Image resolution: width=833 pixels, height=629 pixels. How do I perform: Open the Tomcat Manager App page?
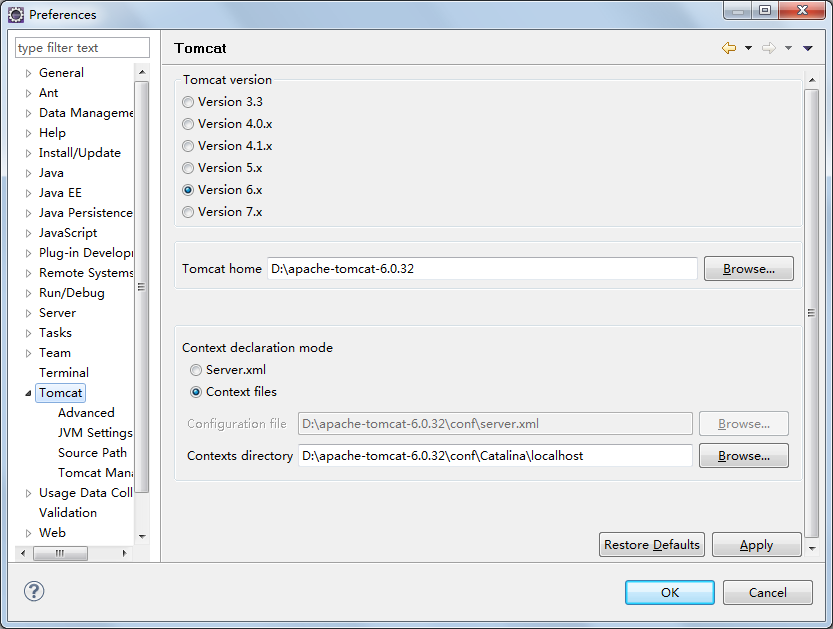point(95,473)
